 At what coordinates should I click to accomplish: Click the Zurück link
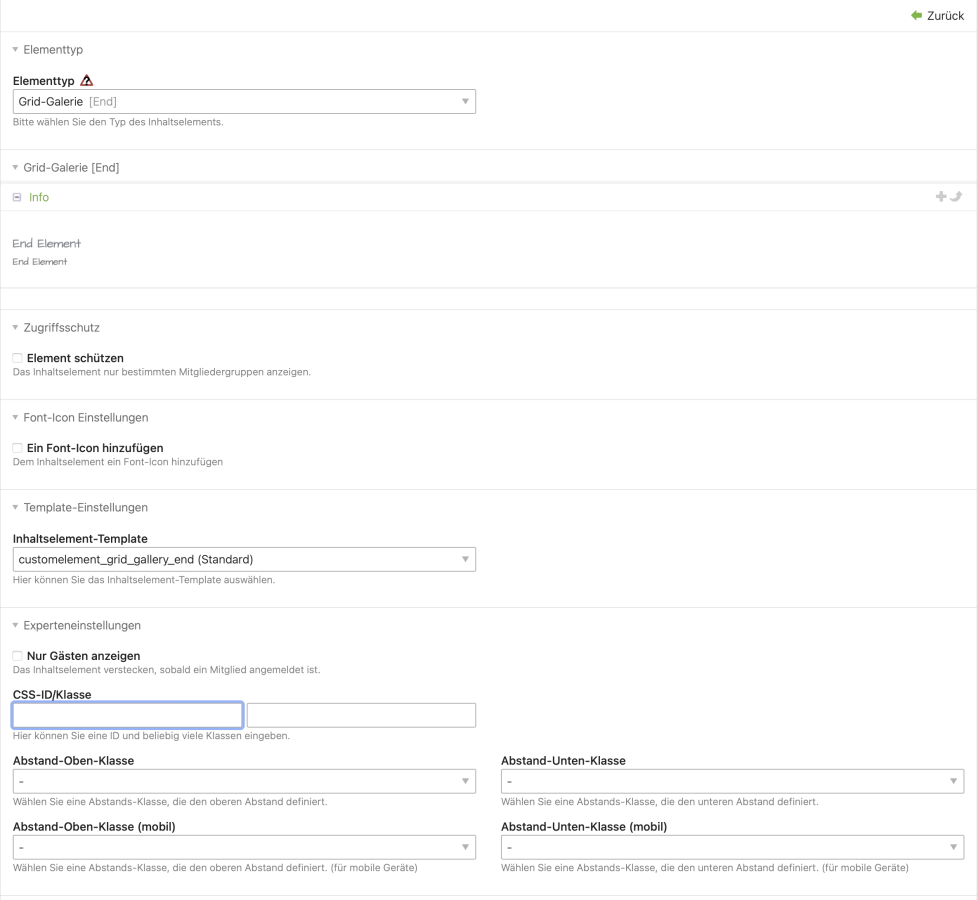(945, 16)
